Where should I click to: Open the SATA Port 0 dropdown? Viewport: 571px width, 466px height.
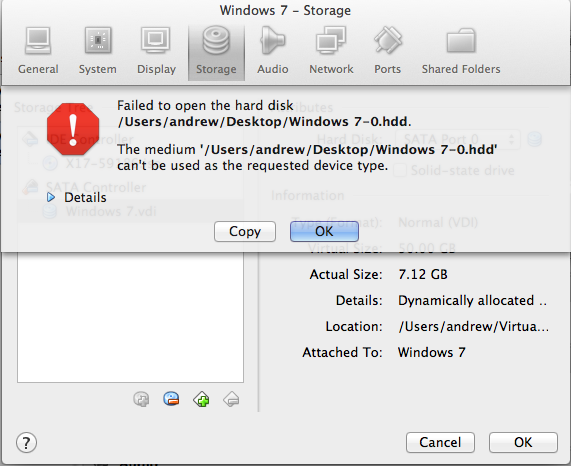457,139
